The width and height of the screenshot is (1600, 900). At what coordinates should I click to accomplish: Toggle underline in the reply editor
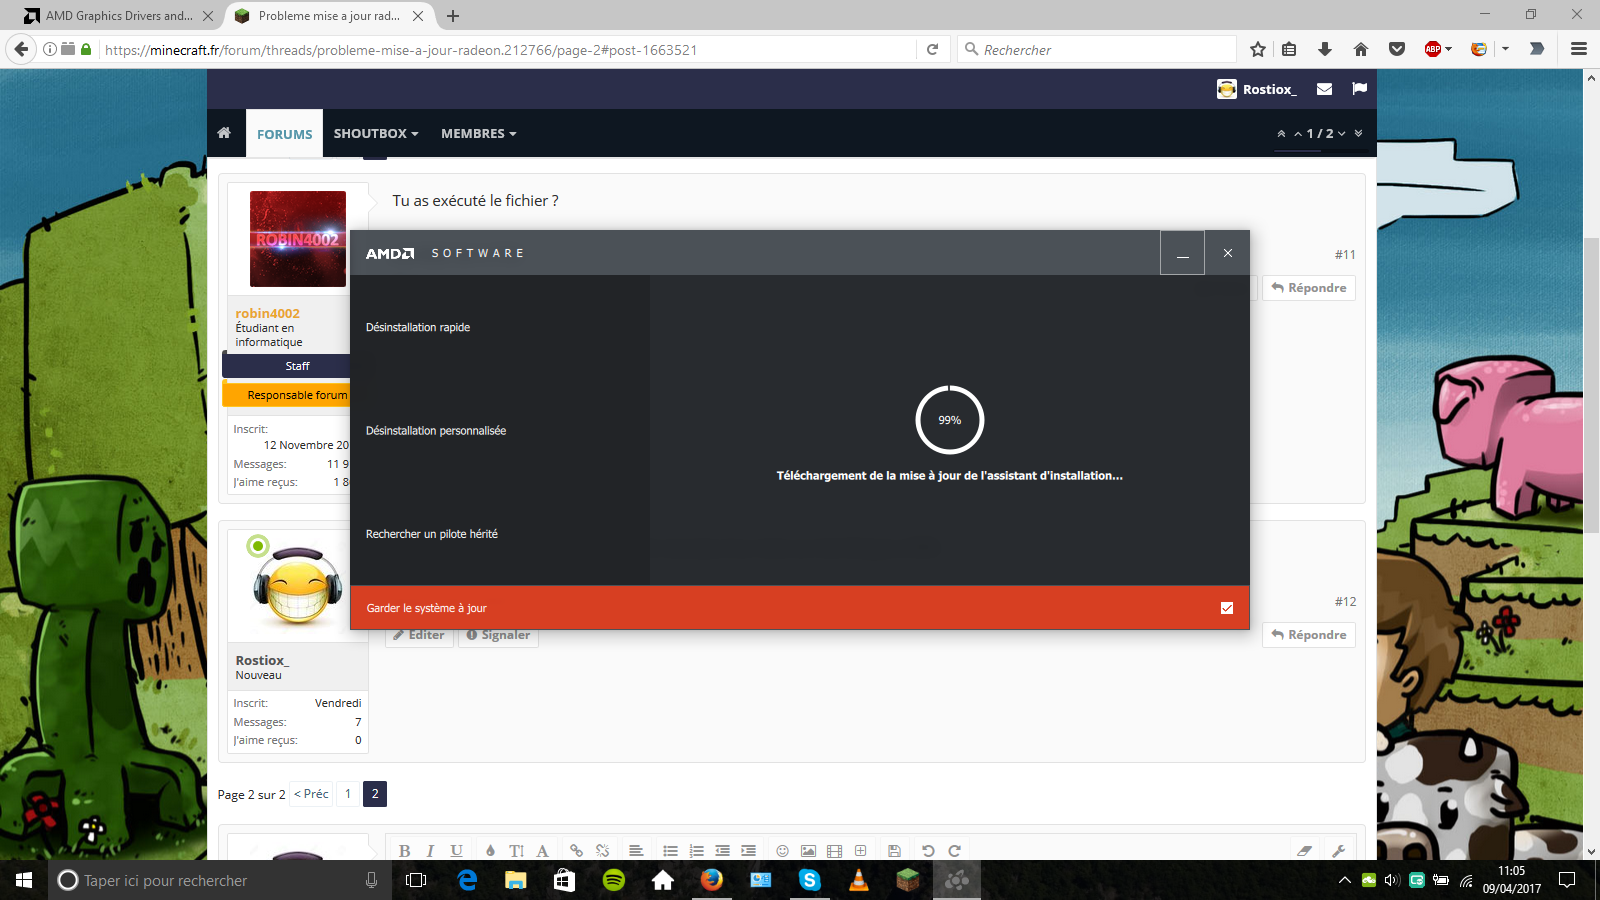tap(456, 851)
